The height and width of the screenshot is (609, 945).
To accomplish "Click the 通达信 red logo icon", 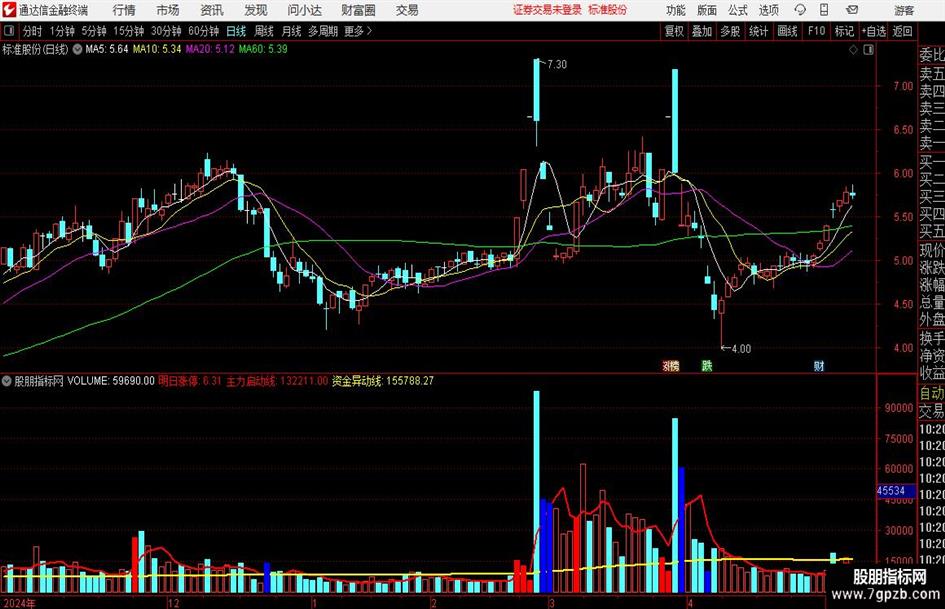I will (9, 10).
